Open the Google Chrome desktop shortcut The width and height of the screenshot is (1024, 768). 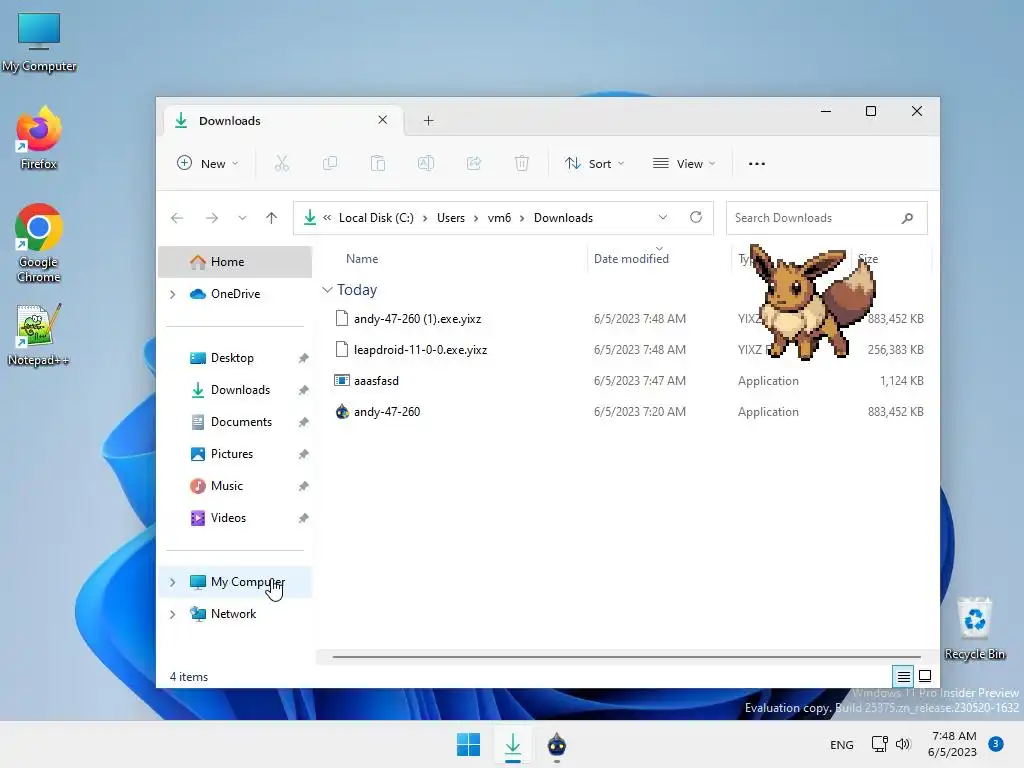39,244
